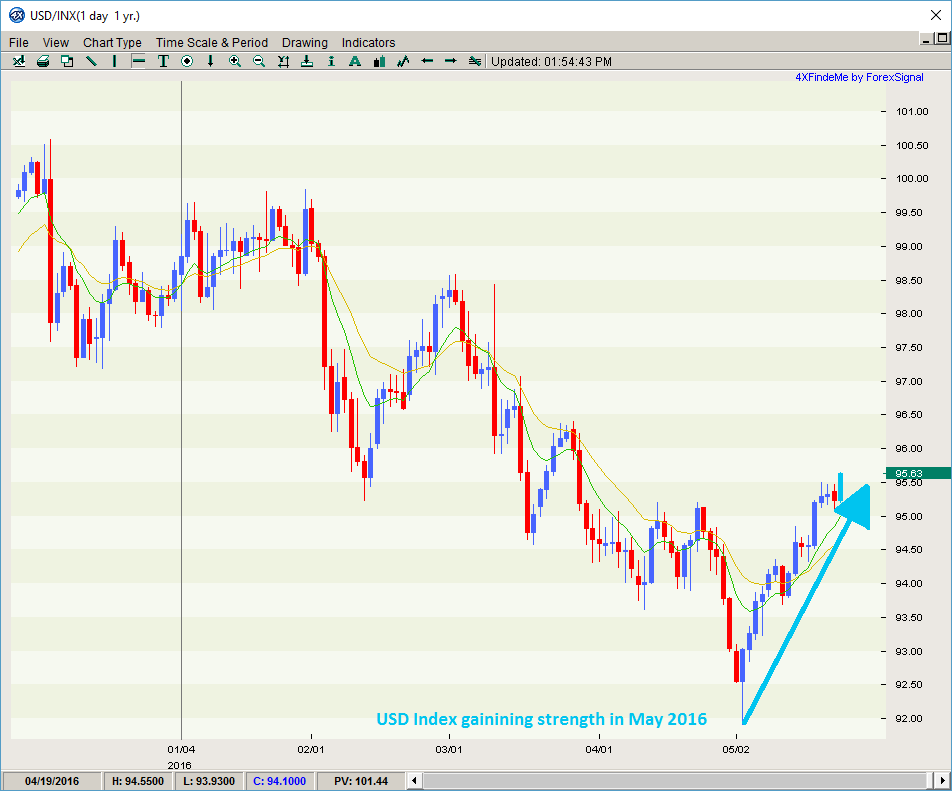The width and height of the screenshot is (952, 791).
Task: Click the bold 'A' font icon
Action: tap(355, 61)
